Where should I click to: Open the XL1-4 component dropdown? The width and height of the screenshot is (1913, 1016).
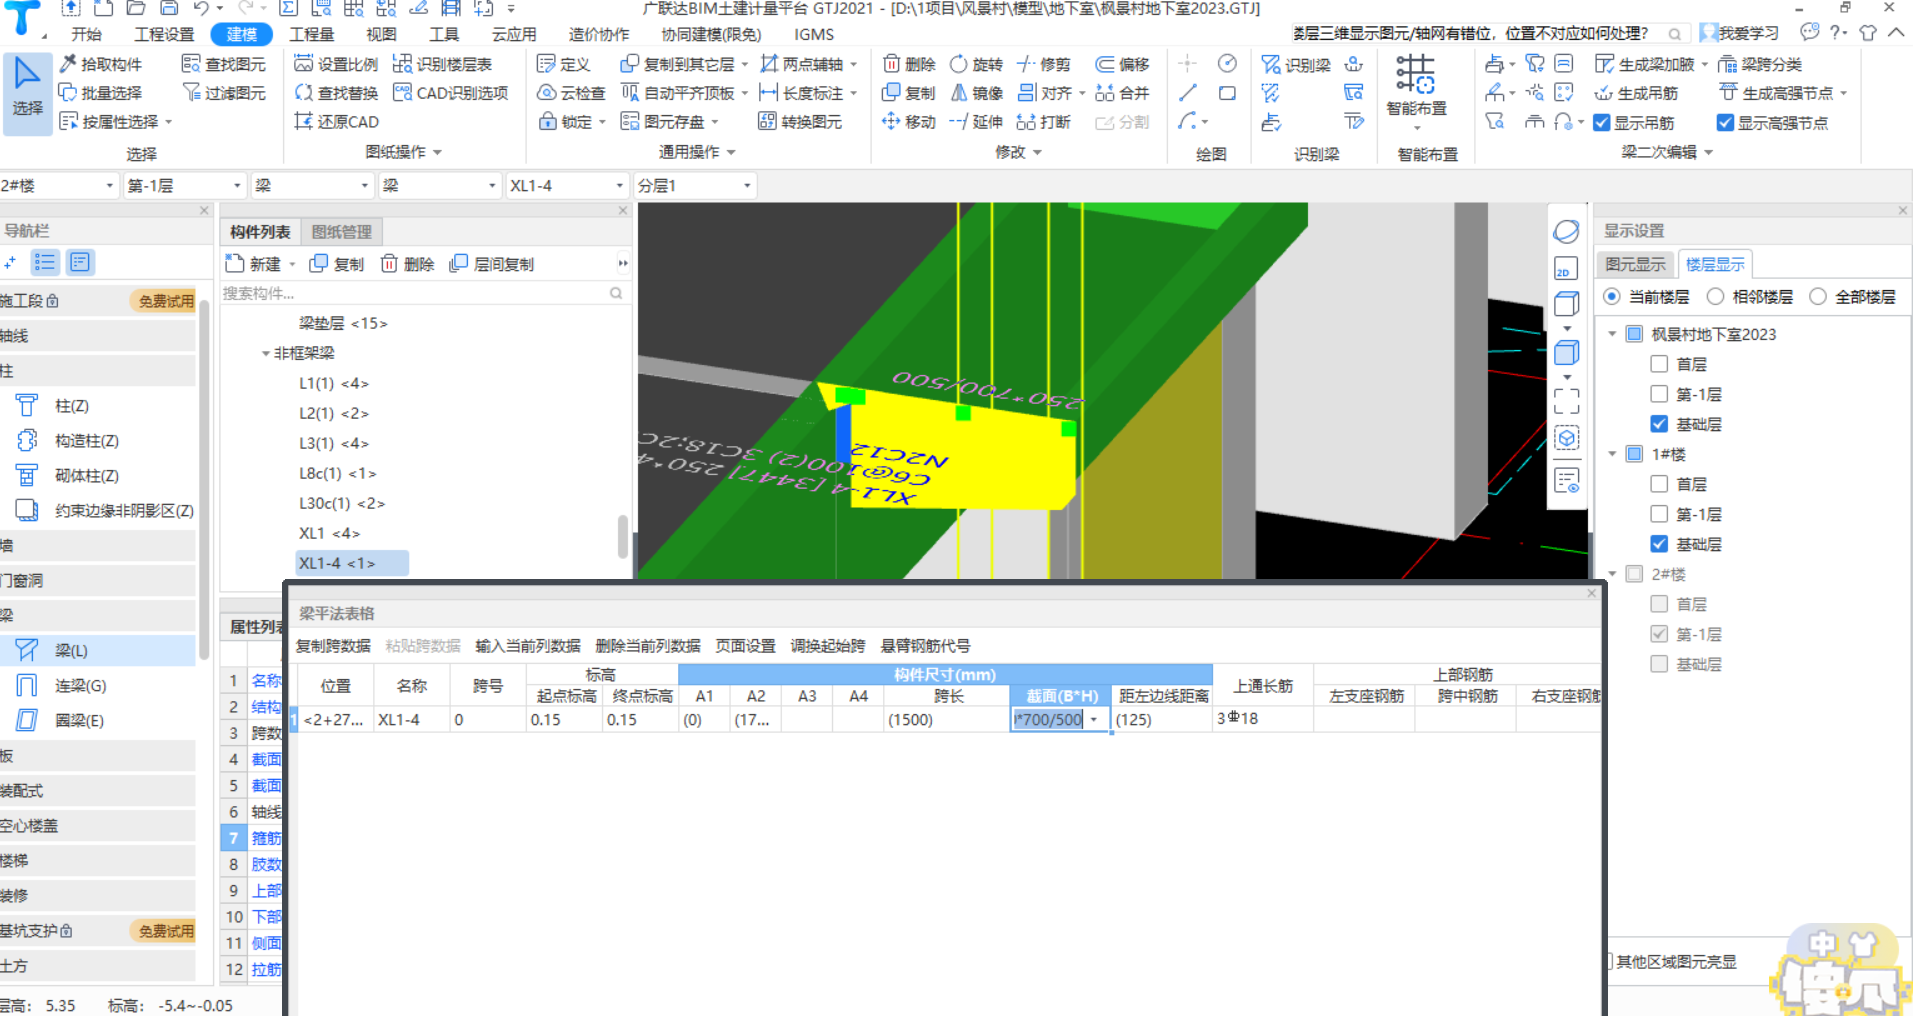[x=619, y=186]
